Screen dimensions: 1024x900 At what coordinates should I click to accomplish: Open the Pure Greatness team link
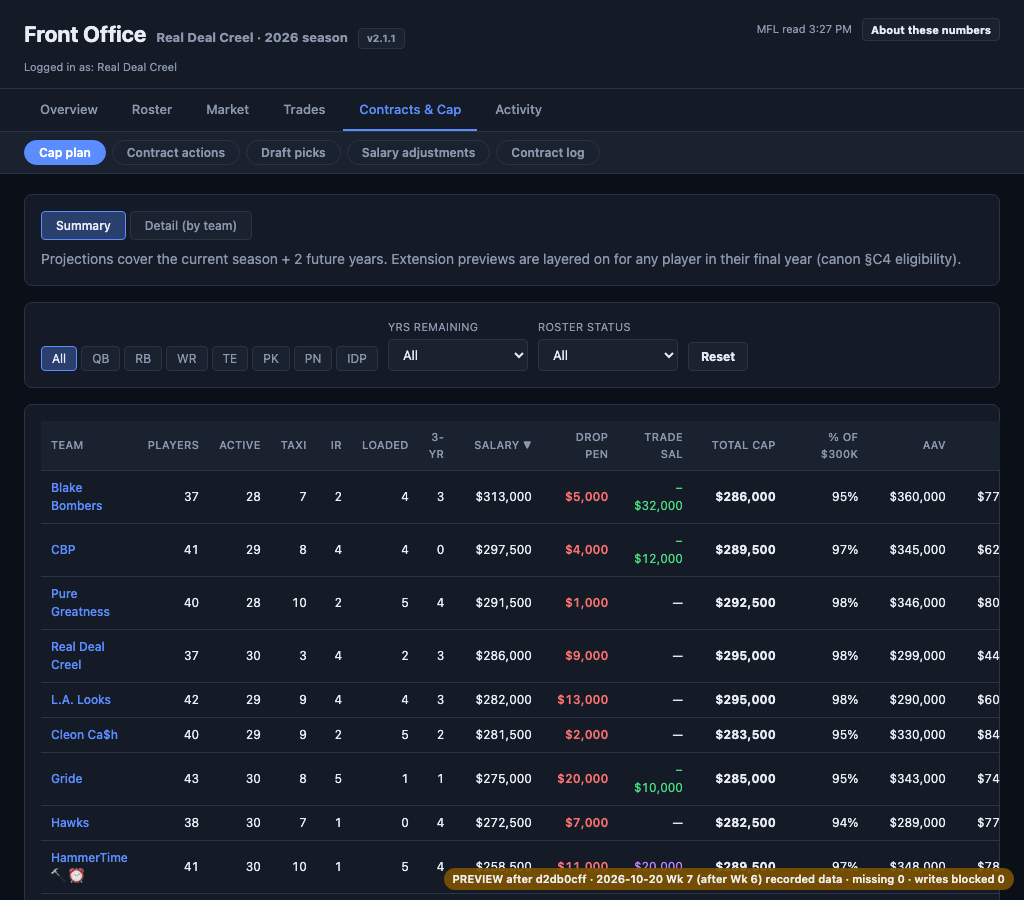tap(80, 603)
